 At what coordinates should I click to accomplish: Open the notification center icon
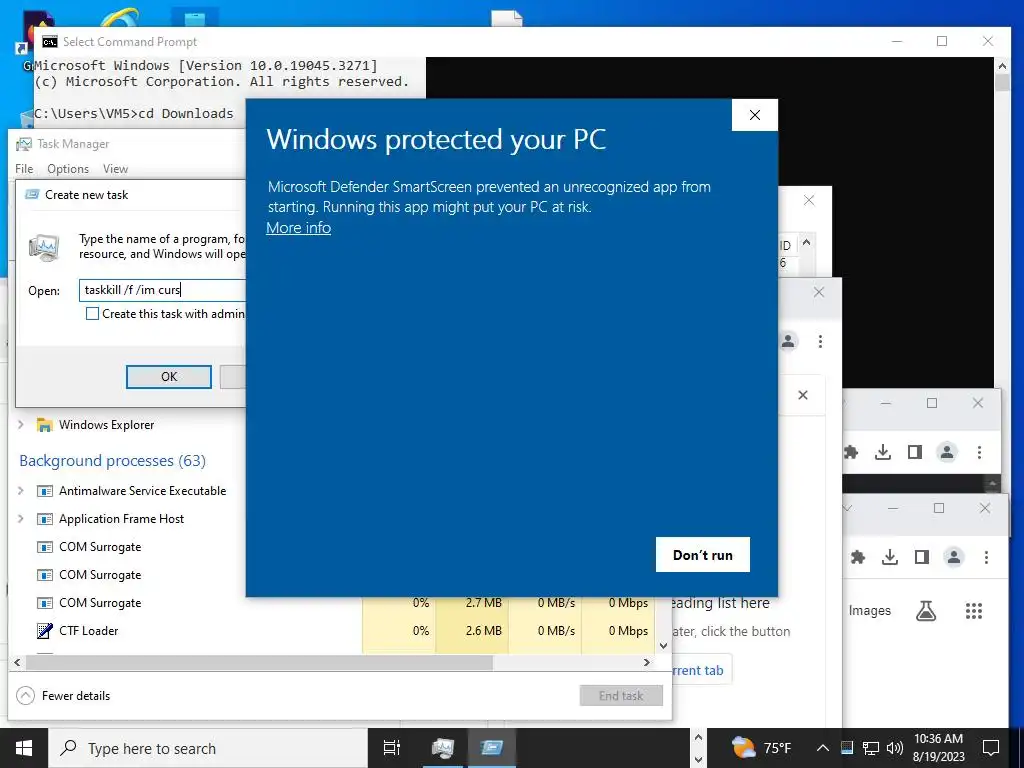click(991, 748)
